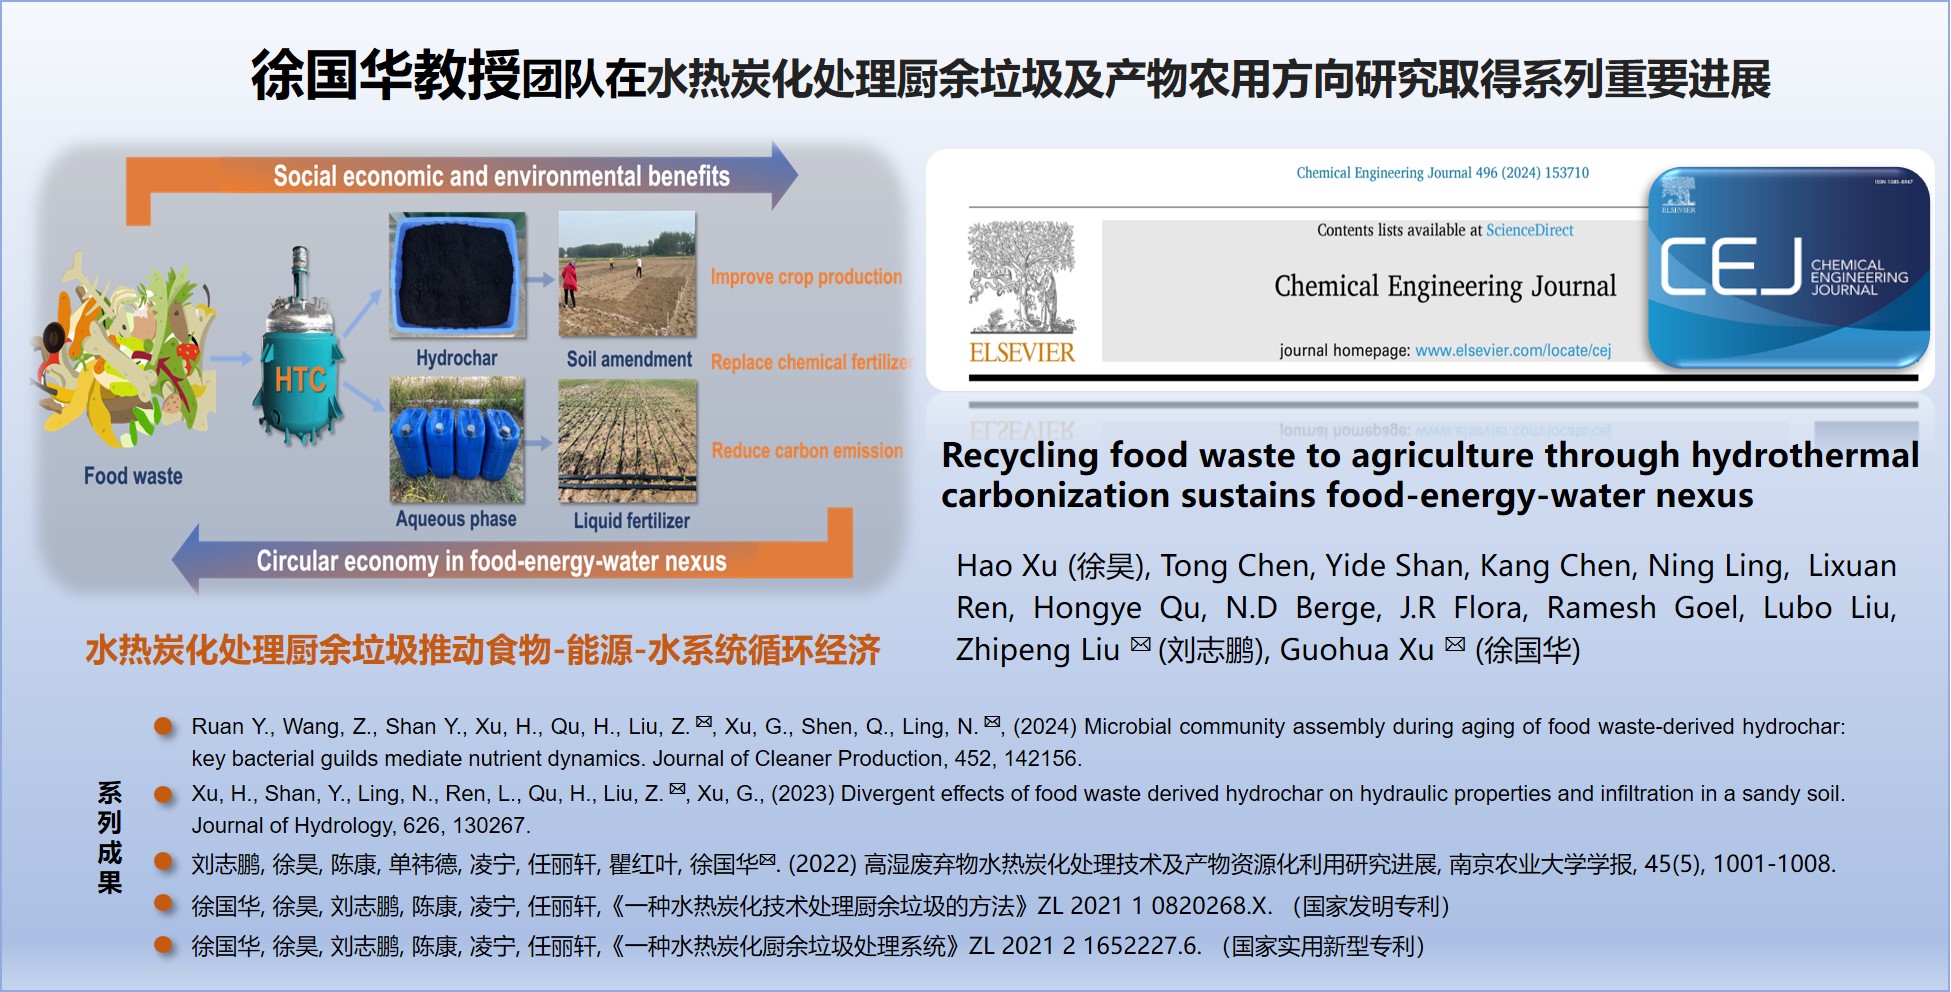Select the Soil amendment field photo
The height and width of the screenshot is (992, 1951).
627,274
